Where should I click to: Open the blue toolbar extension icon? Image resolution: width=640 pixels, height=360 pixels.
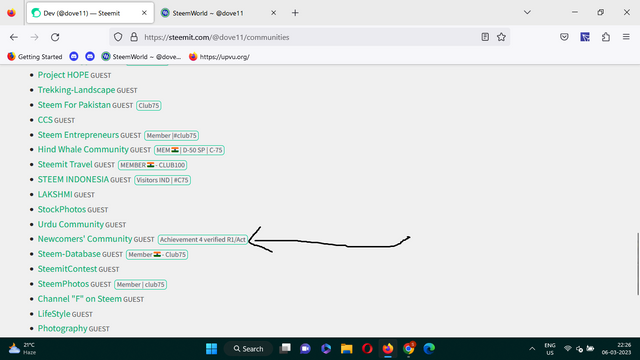click(x=585, y=37)
